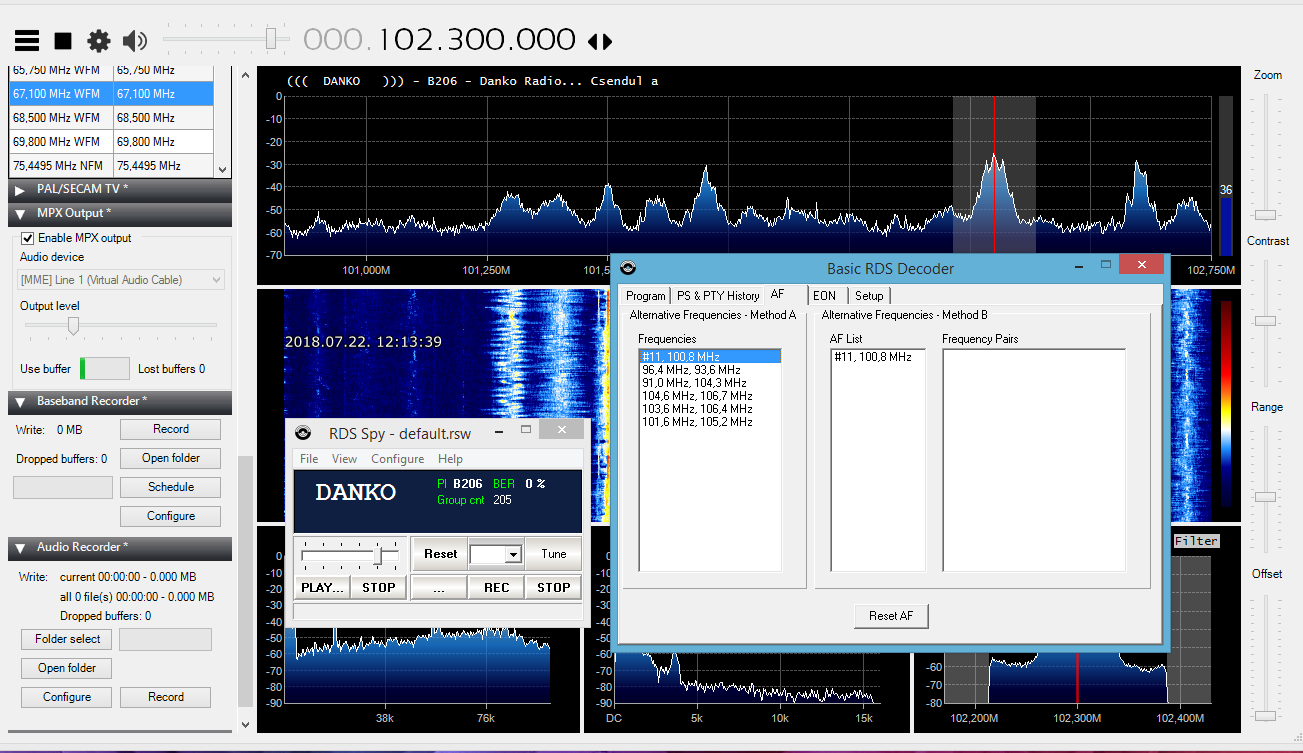Select the 67,100 MHz WFM list row

(112, 94)
